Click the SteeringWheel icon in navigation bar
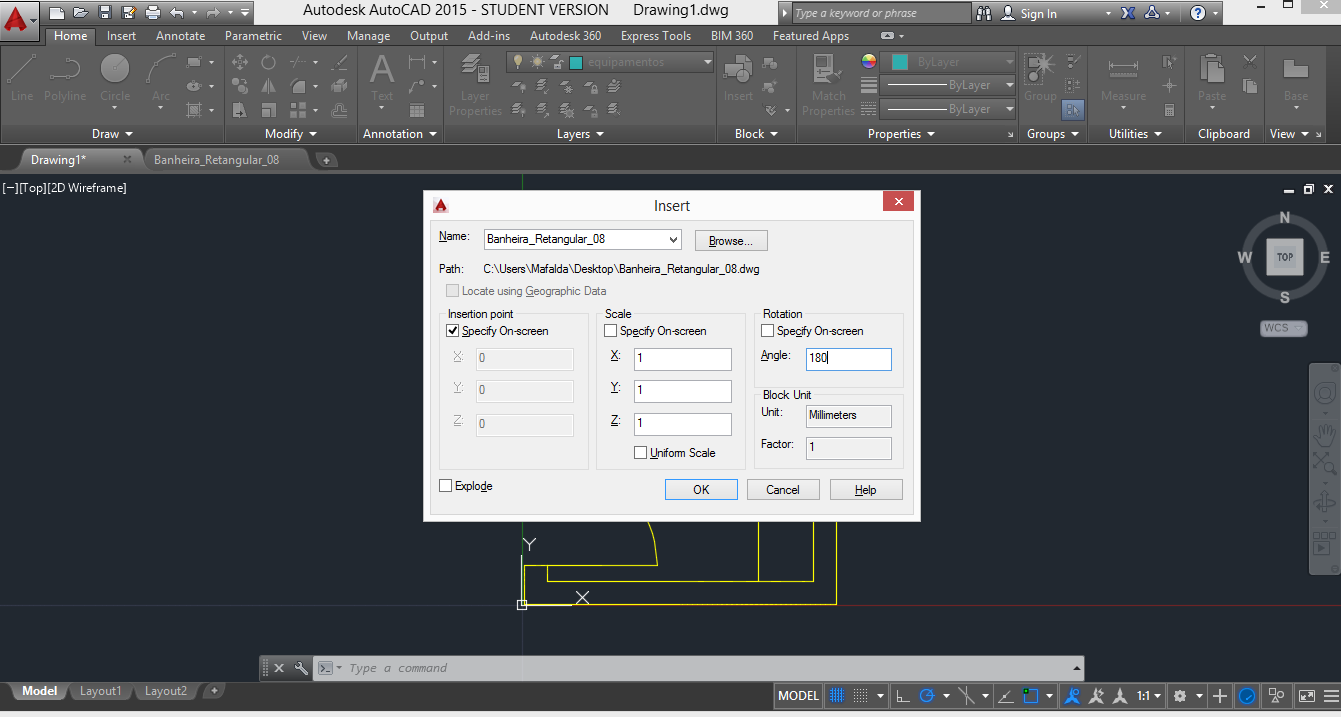This screenshot has height=717, width=1341. coord(1324,394)
